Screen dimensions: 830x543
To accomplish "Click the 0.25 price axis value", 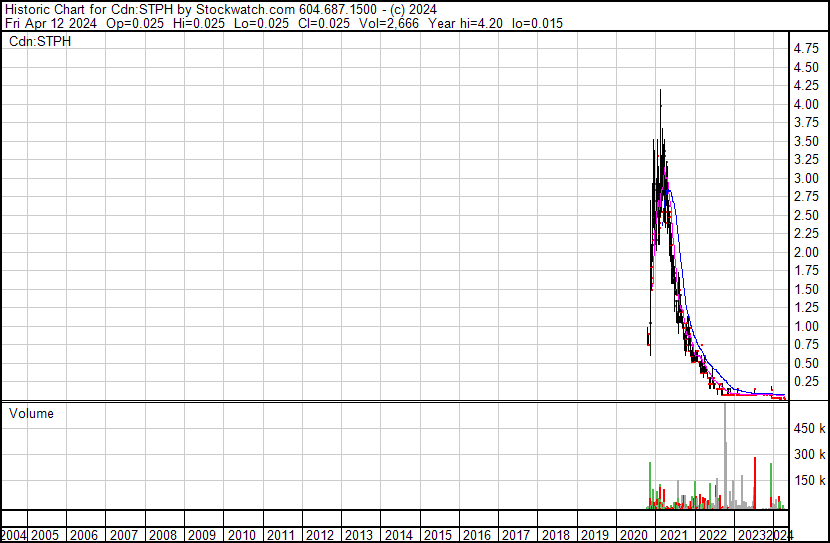I will [x=806, y=382].
